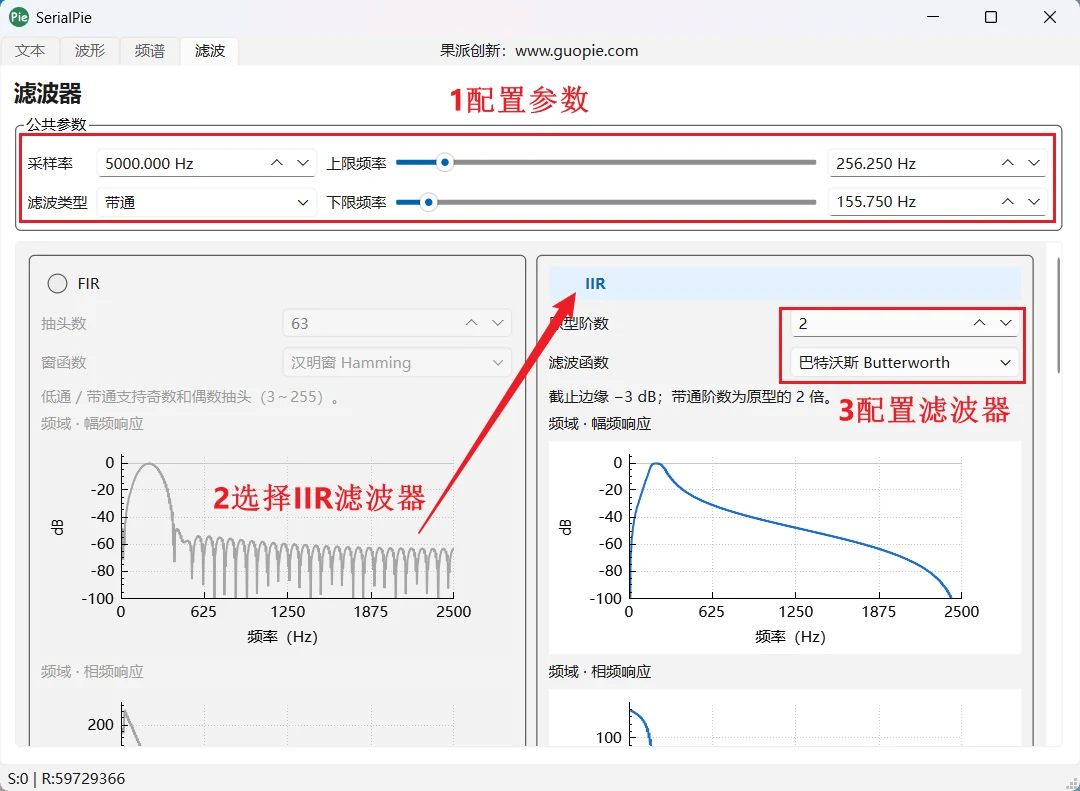Open the 滤波类型 带通 dropdown
This screenshot has height=791, width=1080.
click(207, 203)
